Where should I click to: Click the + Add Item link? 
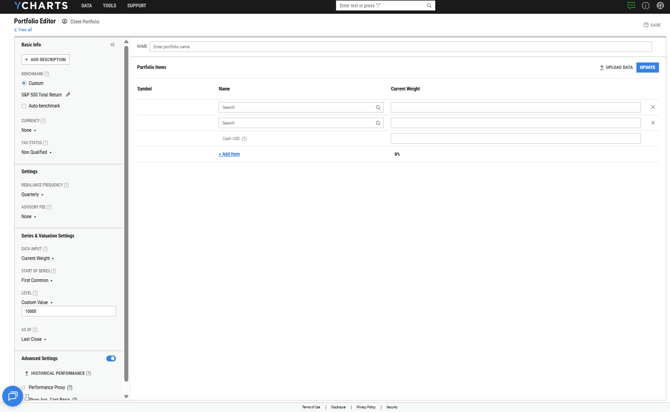pos(229,154)
